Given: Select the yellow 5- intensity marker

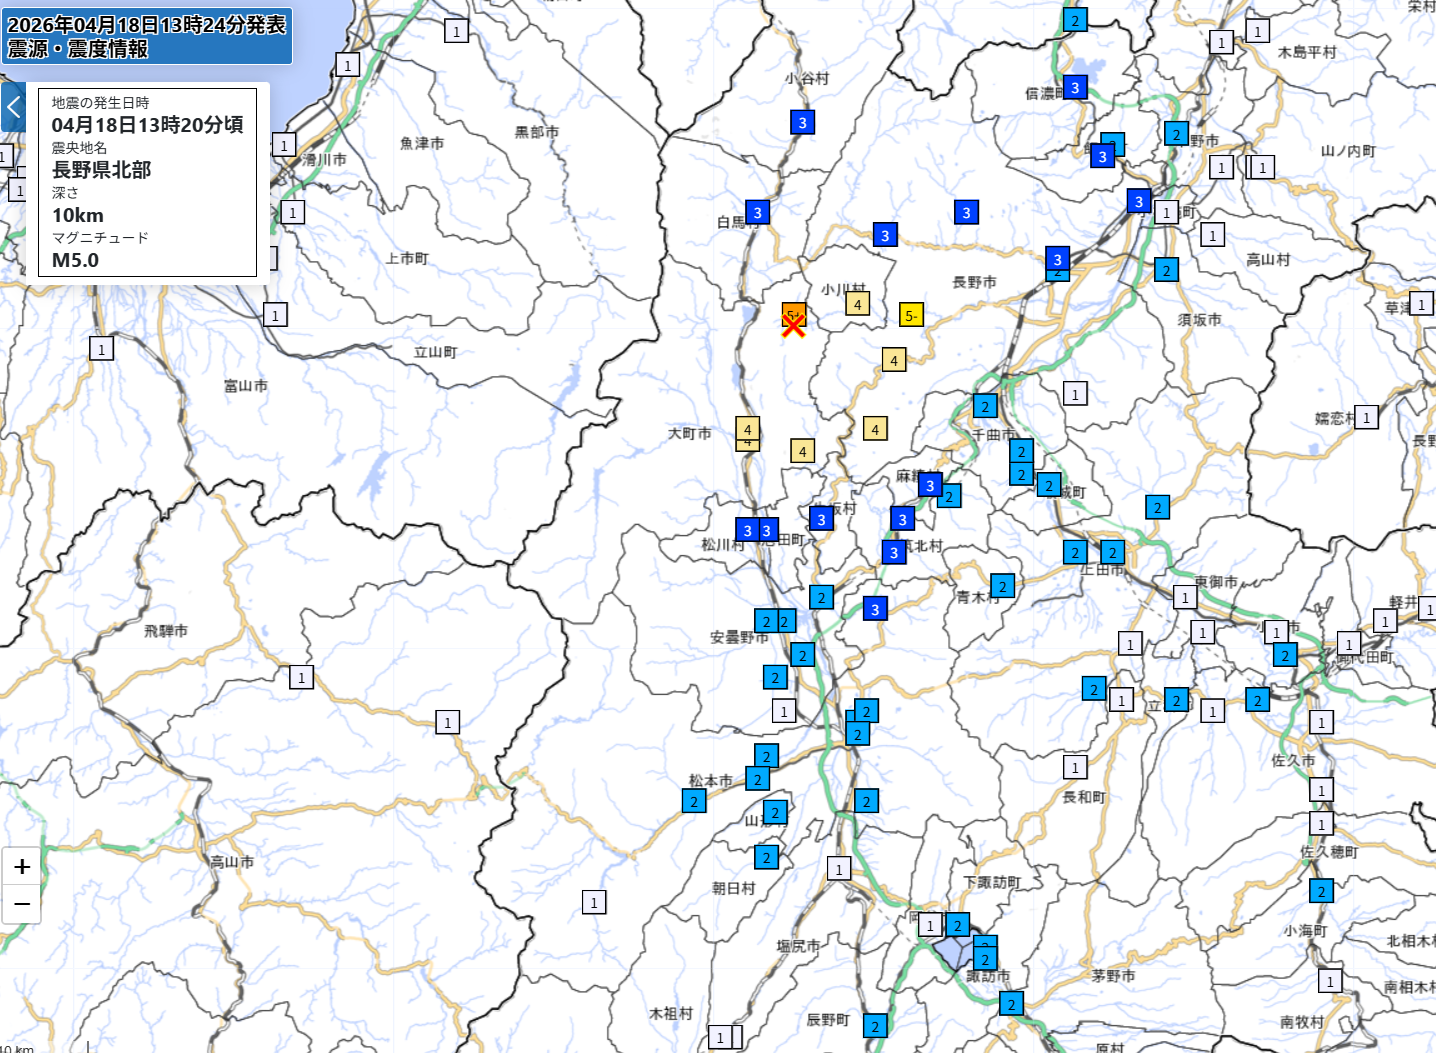Looking at the screenshot, I should point(910,316).
